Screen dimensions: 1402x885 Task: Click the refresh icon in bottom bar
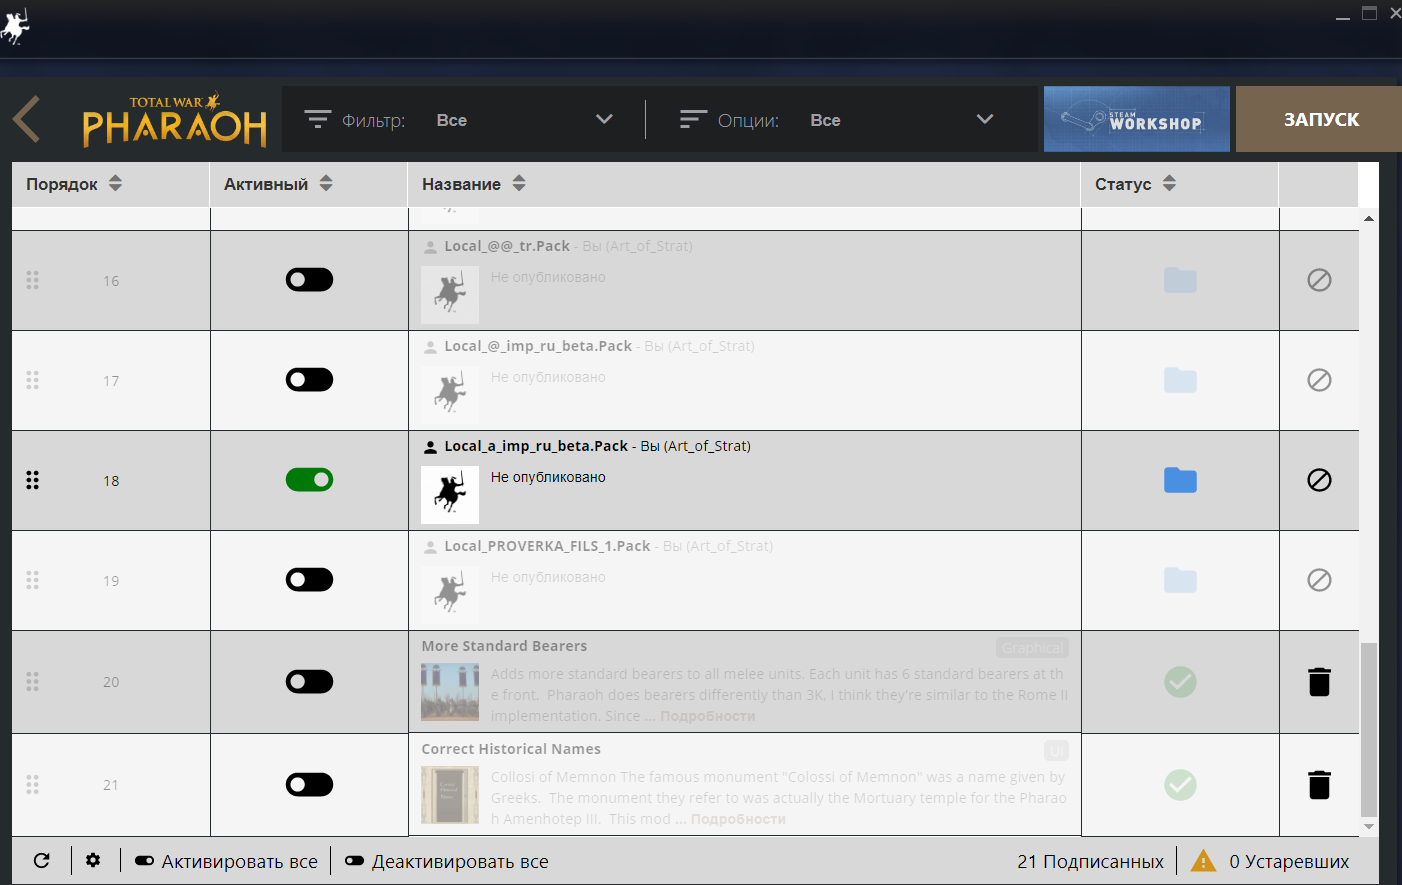(x=42, y=861)
